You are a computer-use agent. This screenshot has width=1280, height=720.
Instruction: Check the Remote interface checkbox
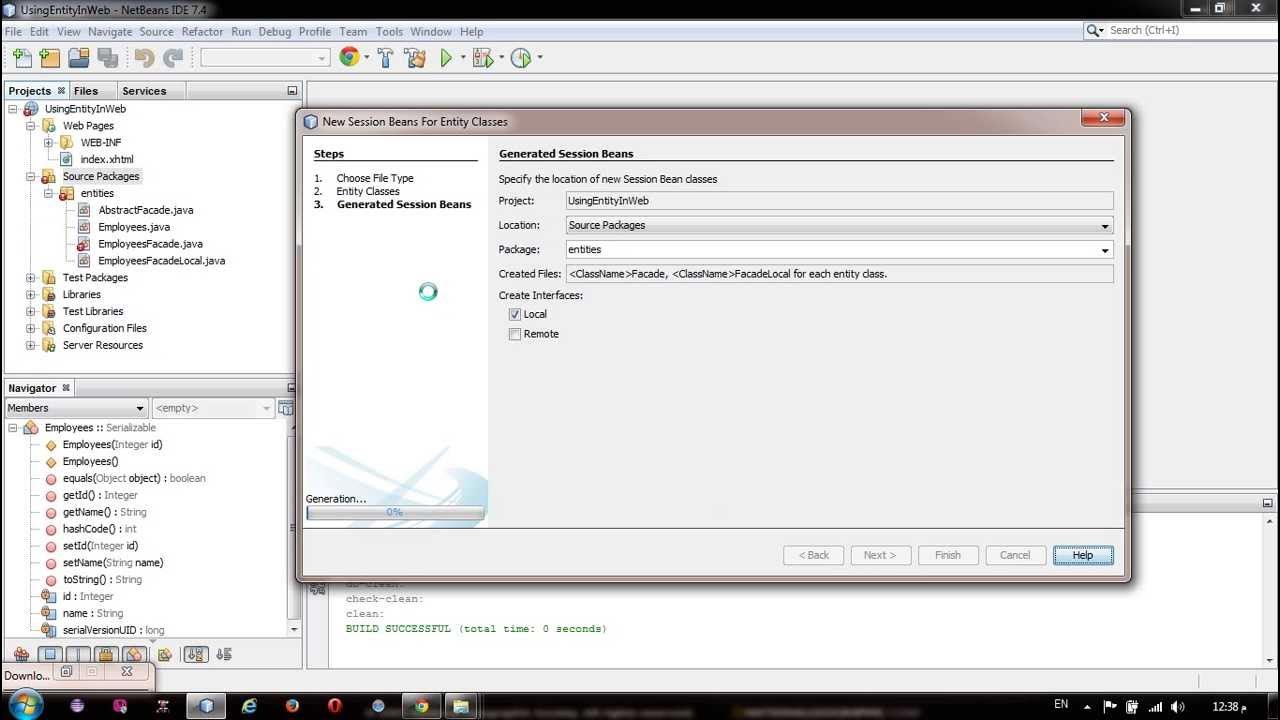(x=515, y=334)
